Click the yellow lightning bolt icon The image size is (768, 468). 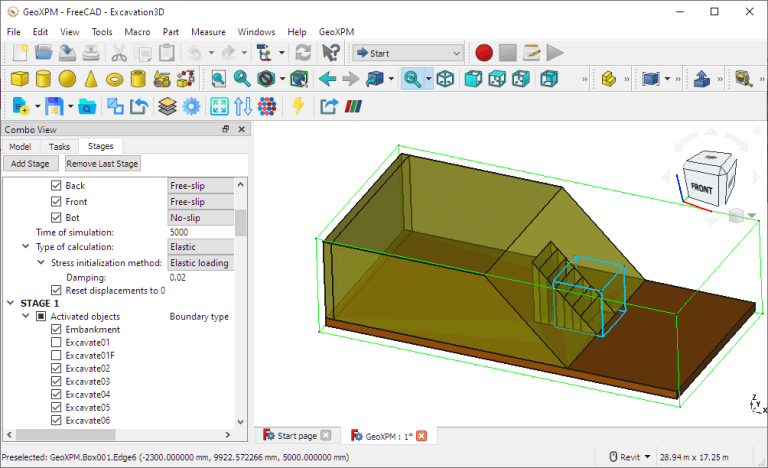pos(297,105)
